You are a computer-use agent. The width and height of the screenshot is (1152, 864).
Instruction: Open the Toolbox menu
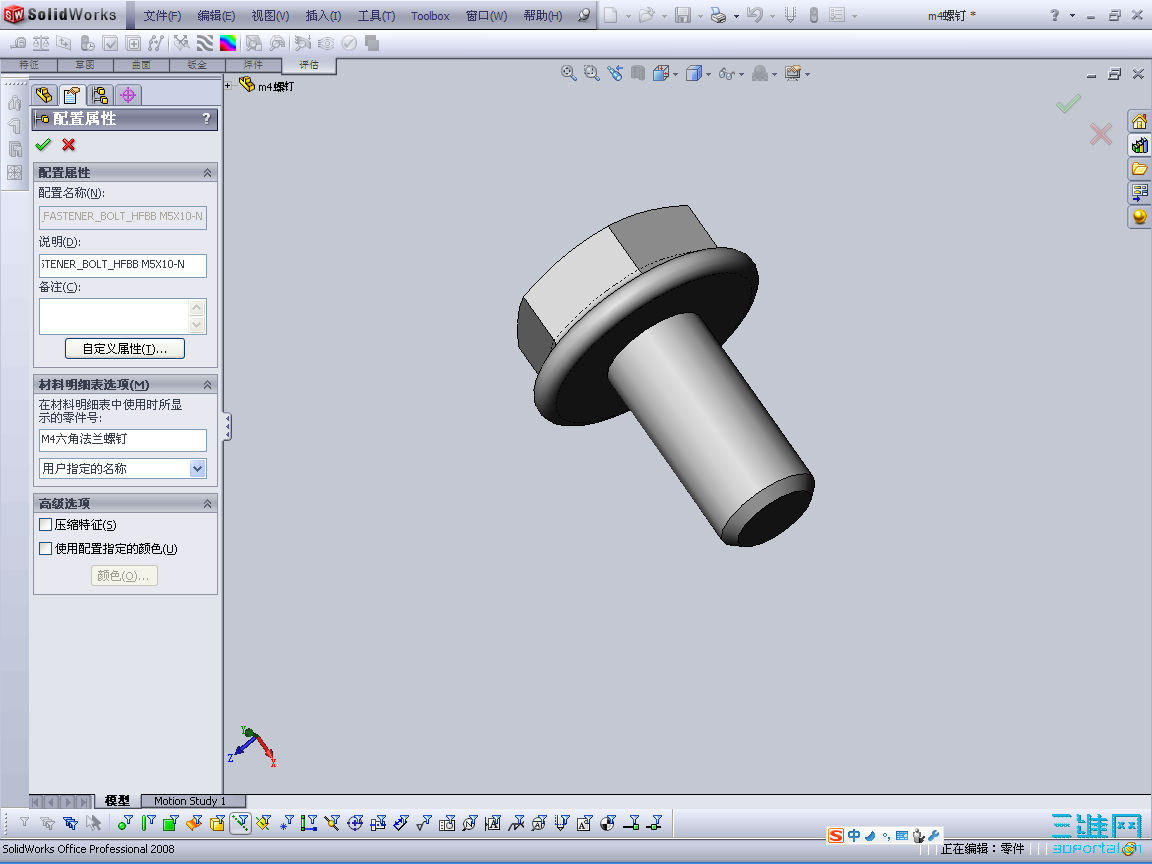tap(430, 15)
